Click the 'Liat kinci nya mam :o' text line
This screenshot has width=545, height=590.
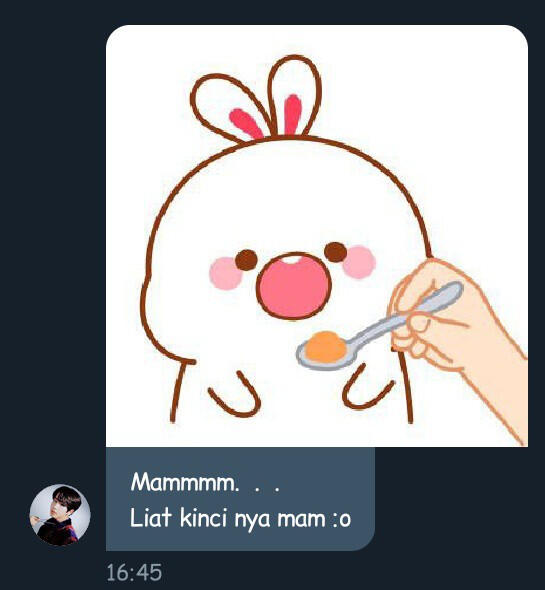point(241,518)
